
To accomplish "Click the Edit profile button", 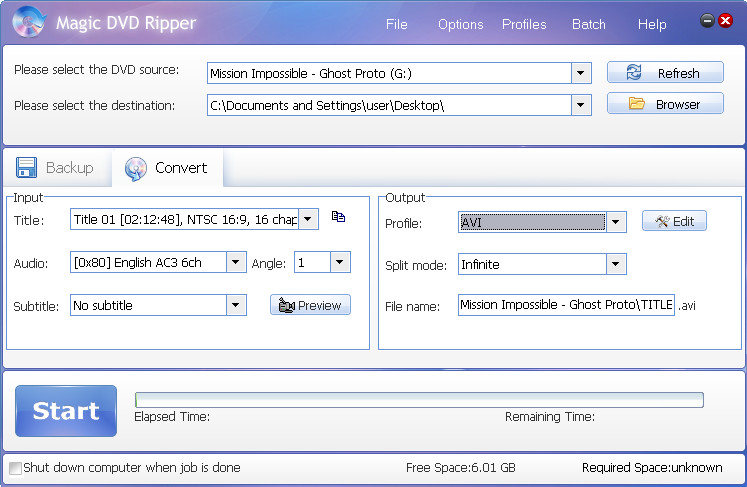I will [674, 221].
